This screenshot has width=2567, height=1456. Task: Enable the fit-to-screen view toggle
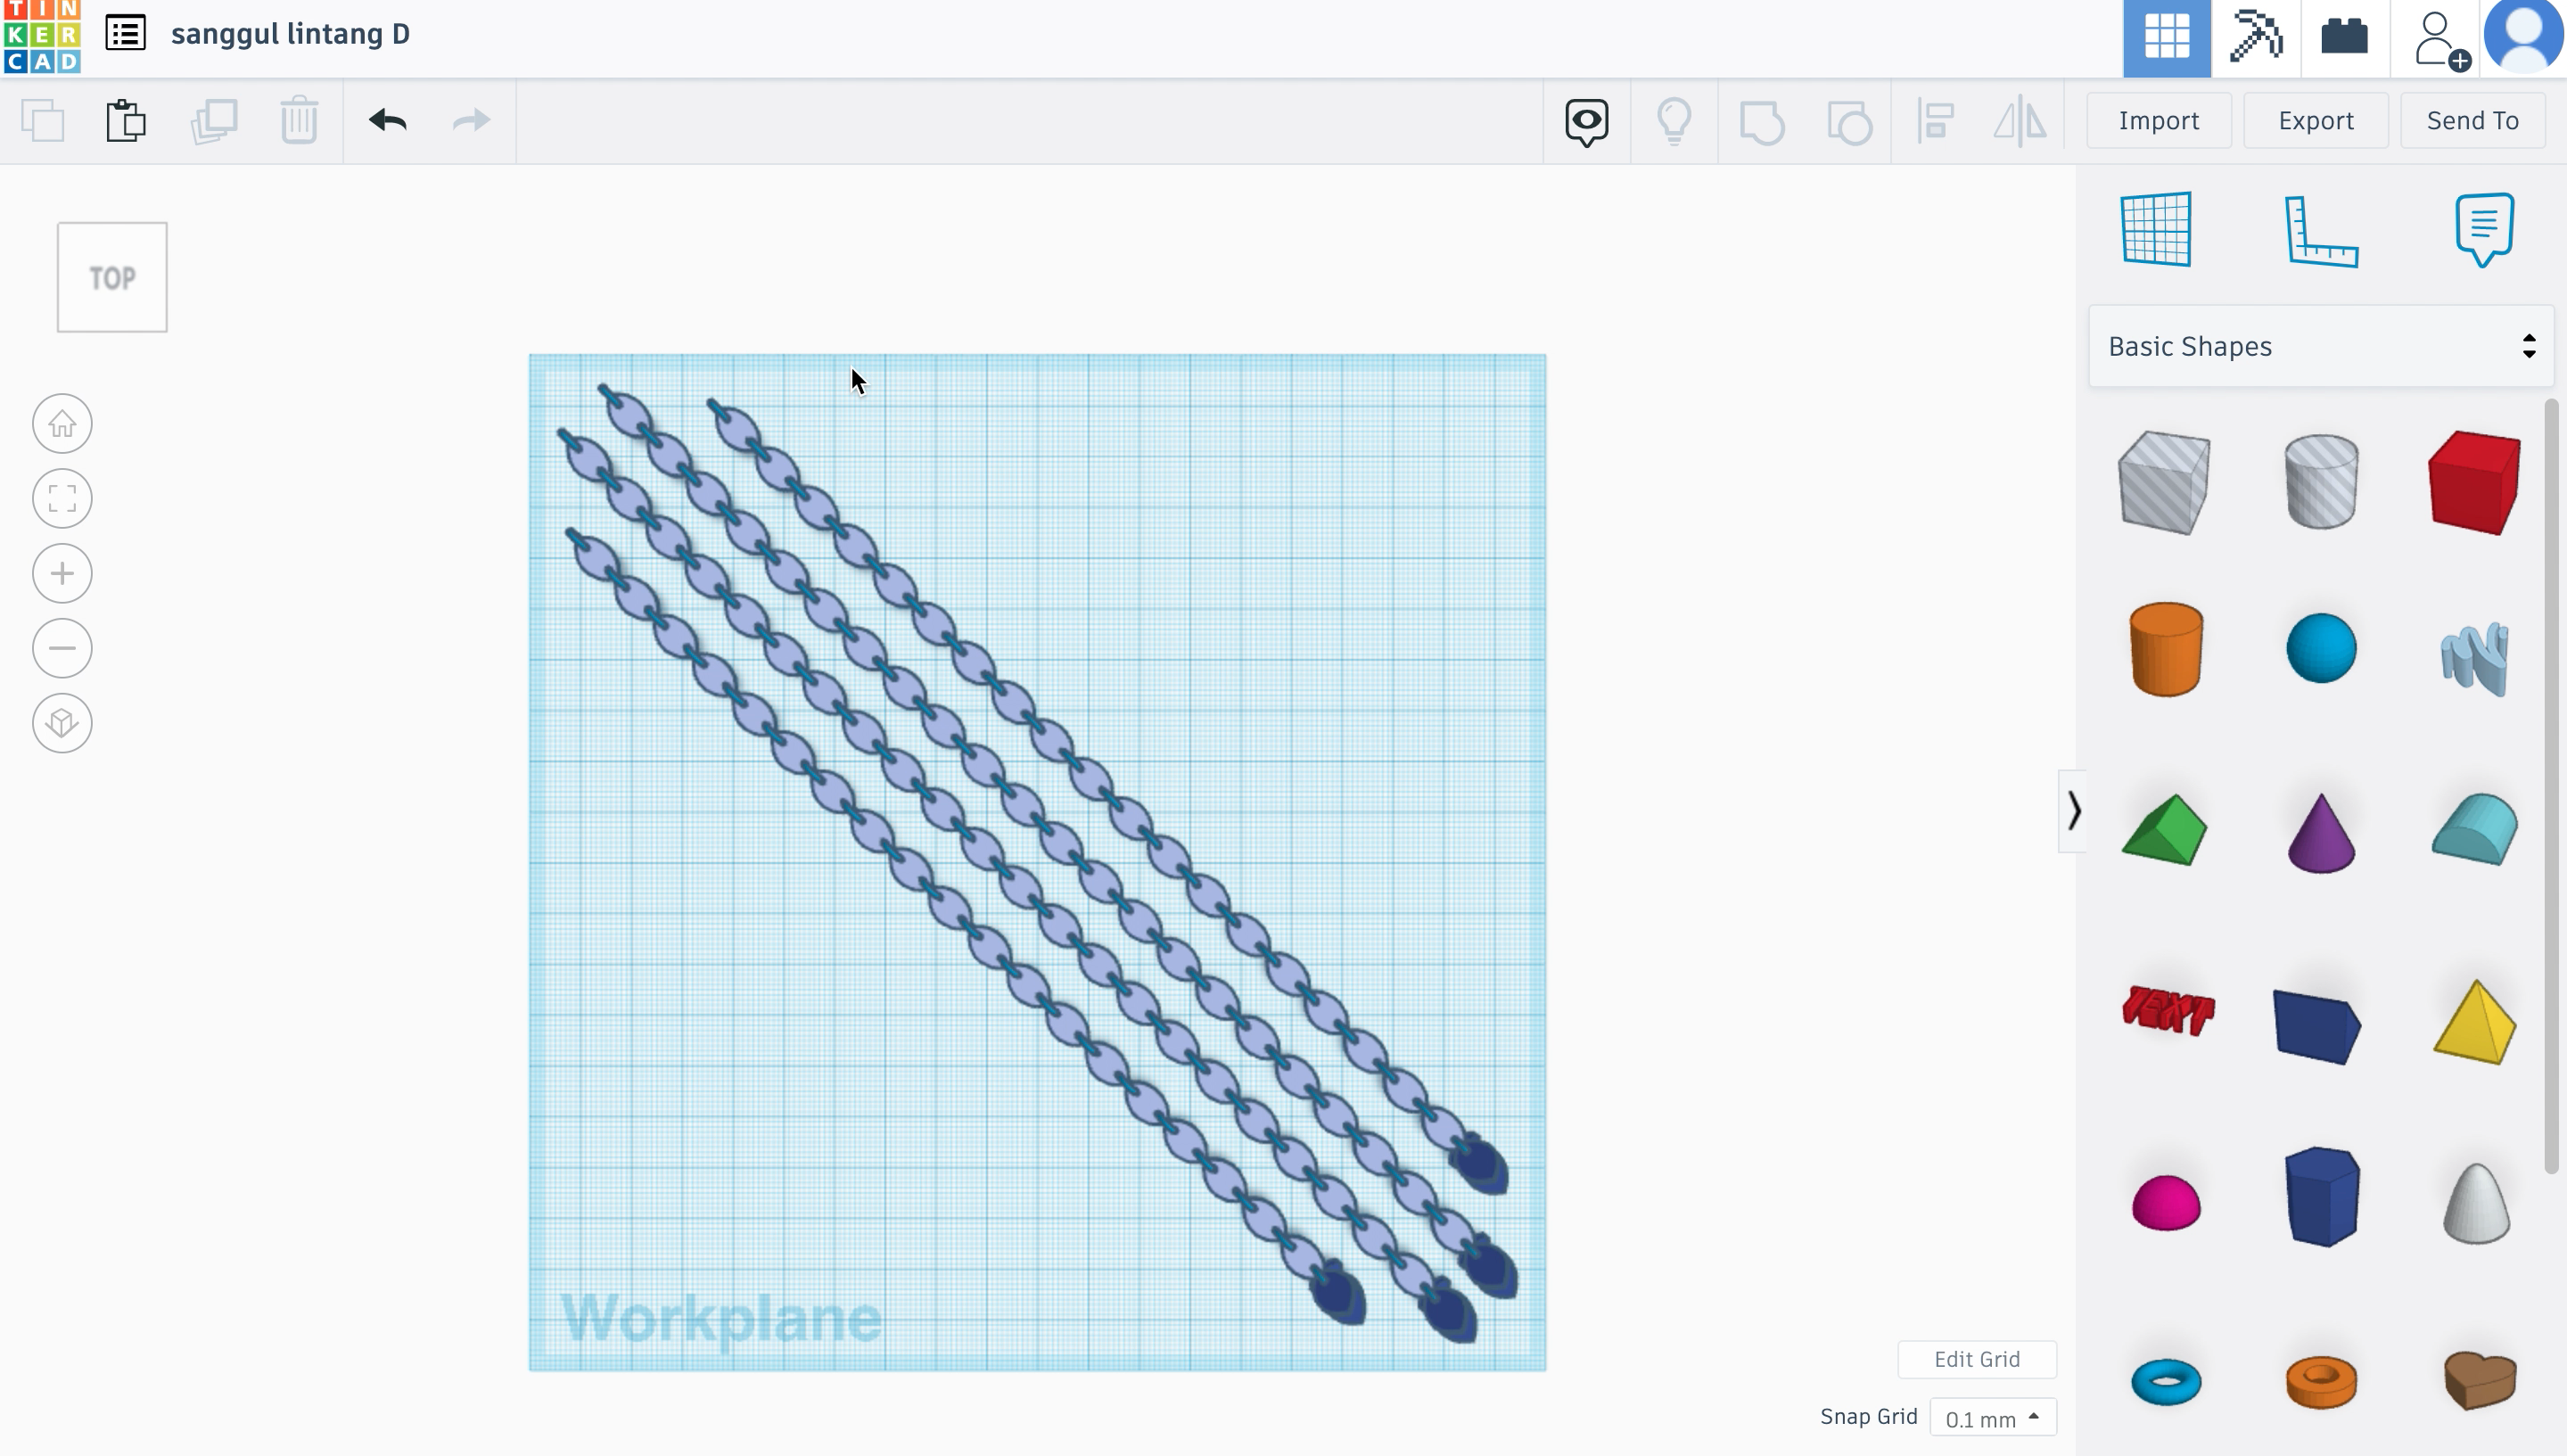[62, 498]
